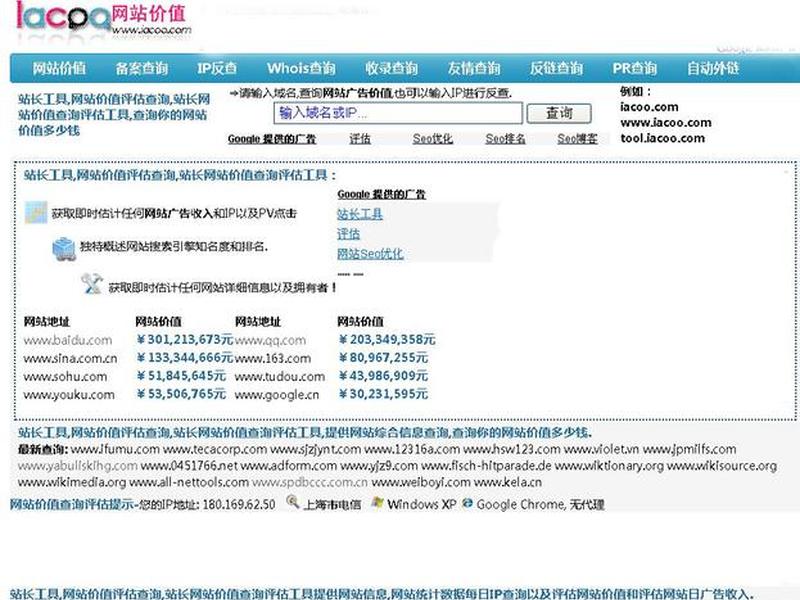Focus the 输入域名或IP input field
The image size is (800, 600).
pos(398,113)
